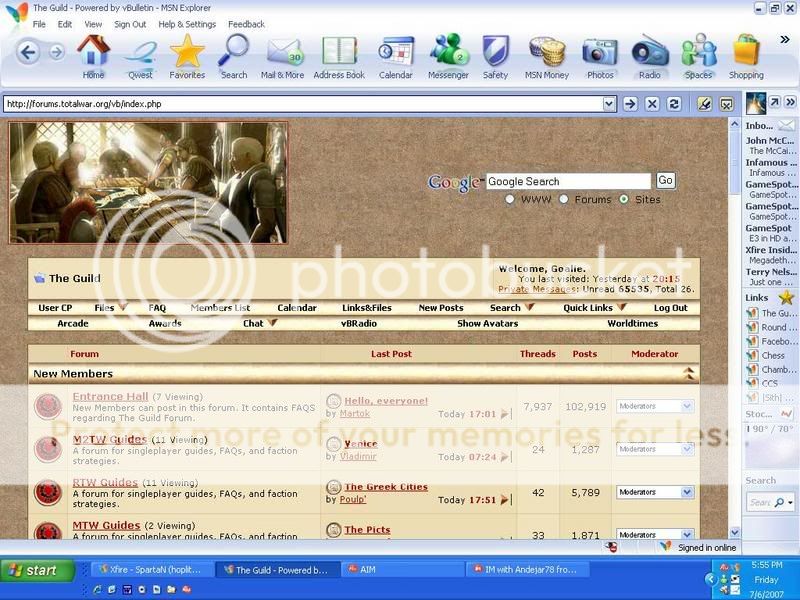Open the Calendar toolbar icon
Viewport: 800px width, 600px height.
click(x=395, y=58)
